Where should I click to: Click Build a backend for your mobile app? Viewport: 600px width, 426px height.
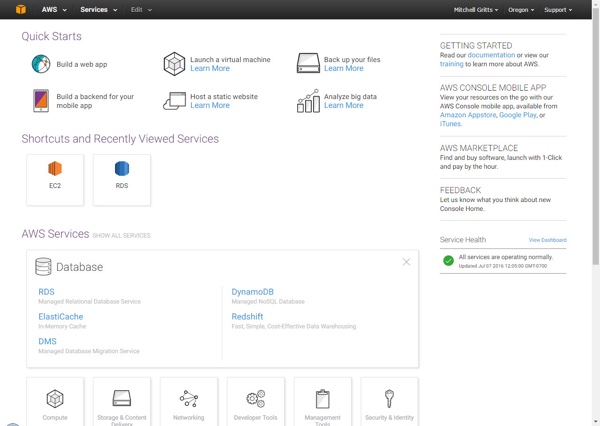[x=95, y=101]
